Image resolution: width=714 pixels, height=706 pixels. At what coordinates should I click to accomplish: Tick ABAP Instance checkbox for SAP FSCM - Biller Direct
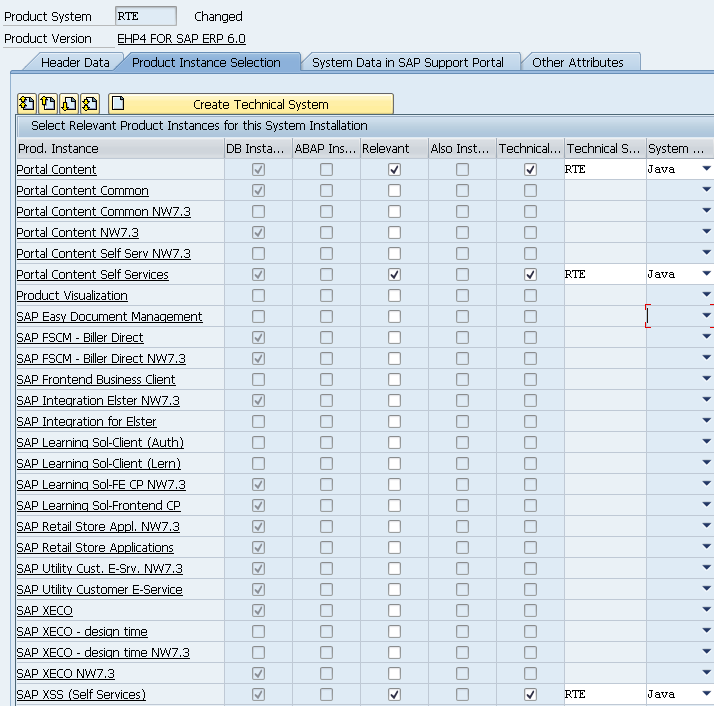(x=326, y=338)
